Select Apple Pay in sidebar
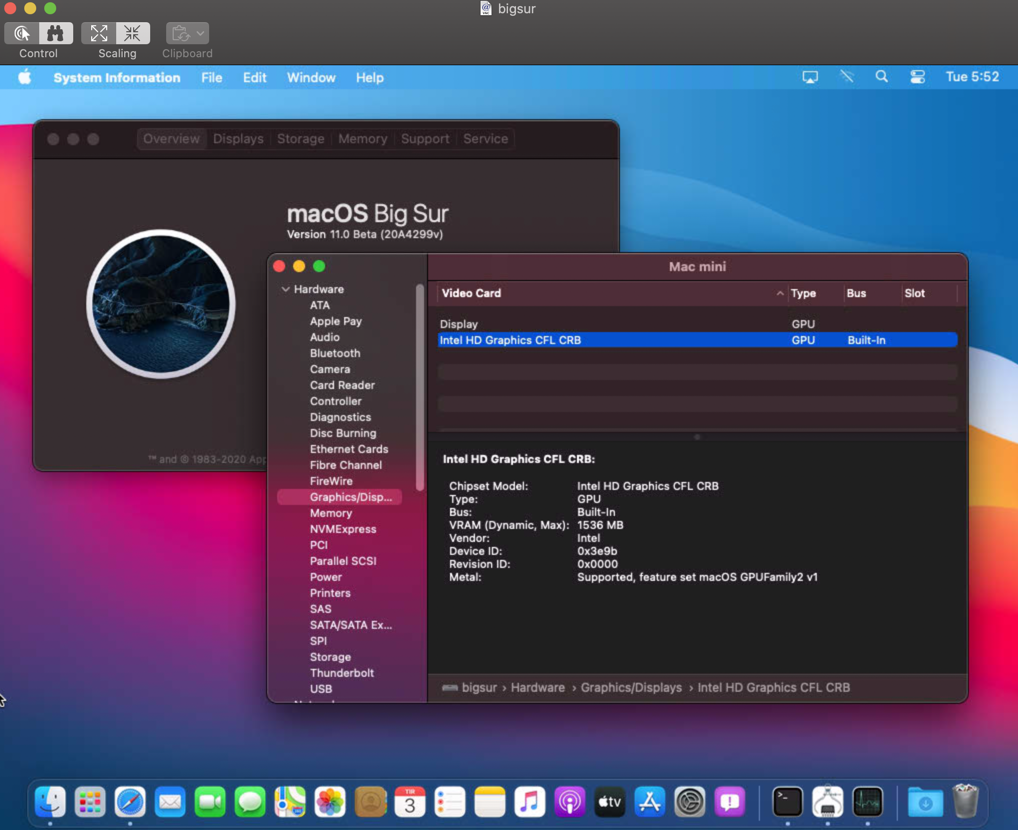This screenshot has height=830, width=1018. (336, 321)
